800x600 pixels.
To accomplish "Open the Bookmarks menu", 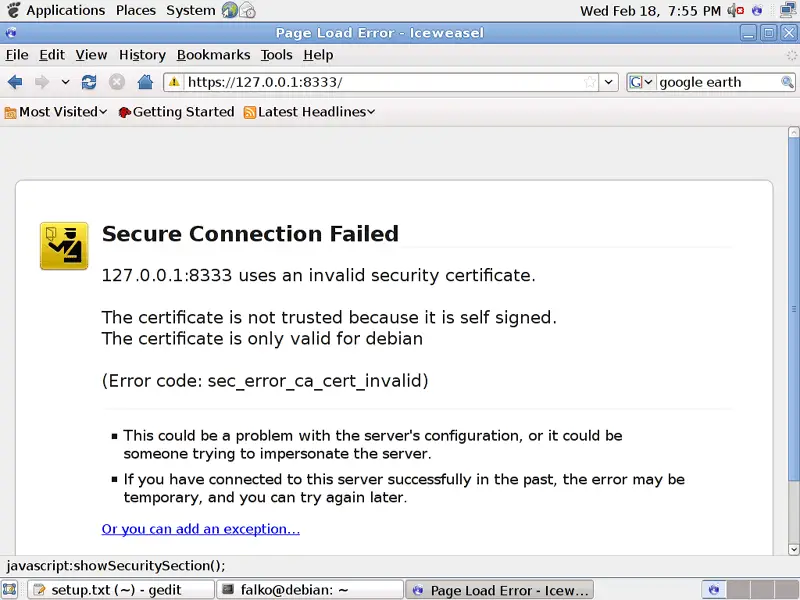I will coord(214,55).
